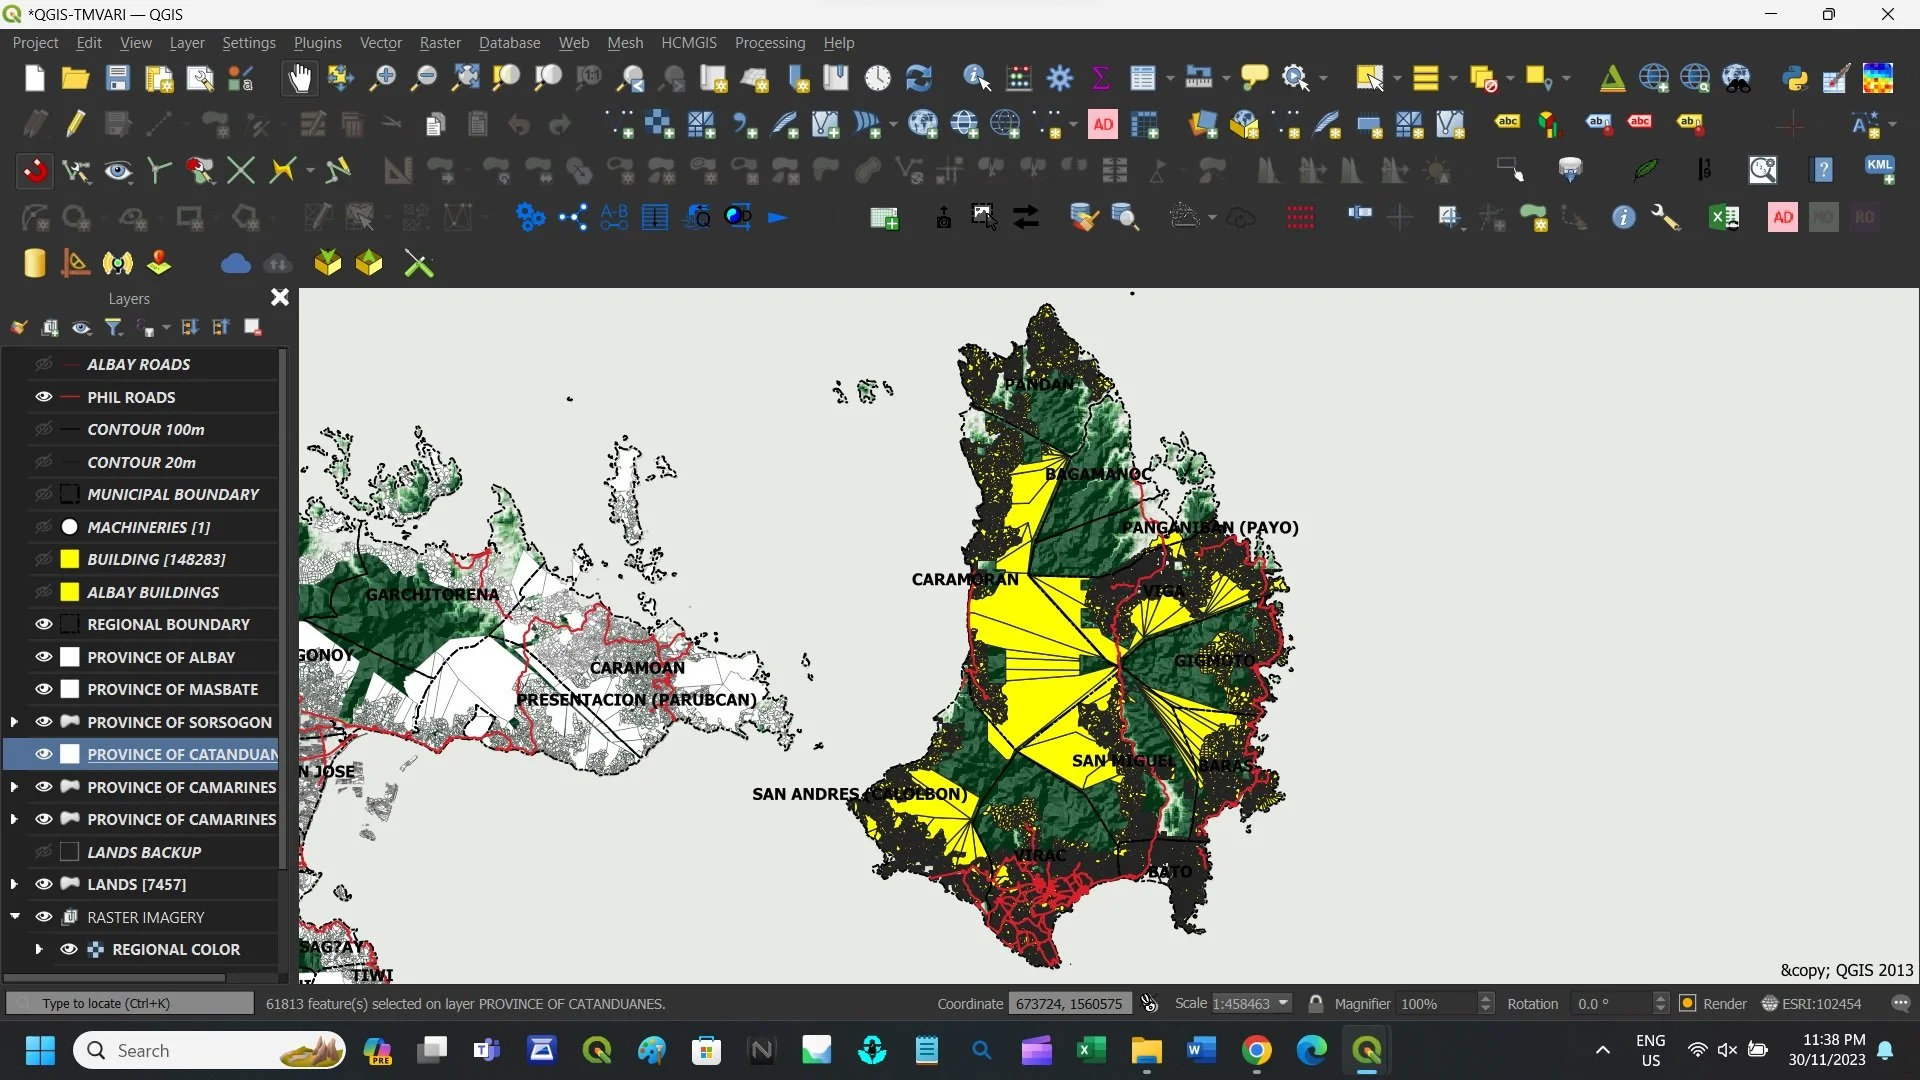1920x1080 pixels.
Task: Select the Pan Map tool
Action: [x=299, y=78]
